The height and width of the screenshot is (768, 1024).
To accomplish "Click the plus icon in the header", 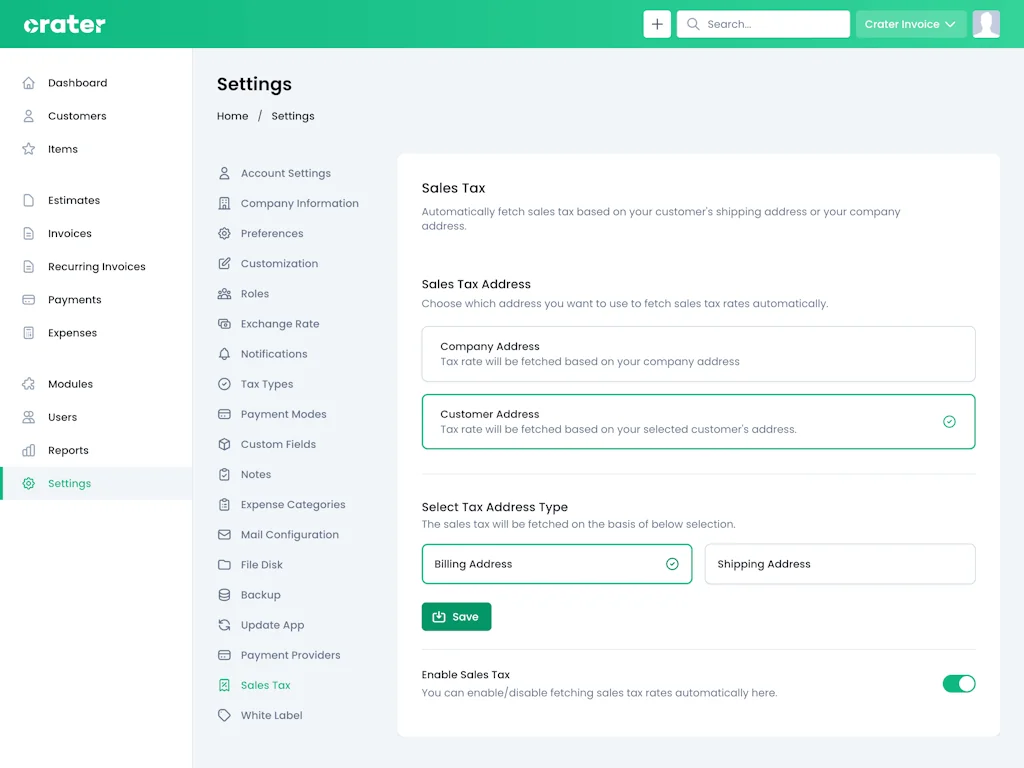I will (x=656, y=24).
